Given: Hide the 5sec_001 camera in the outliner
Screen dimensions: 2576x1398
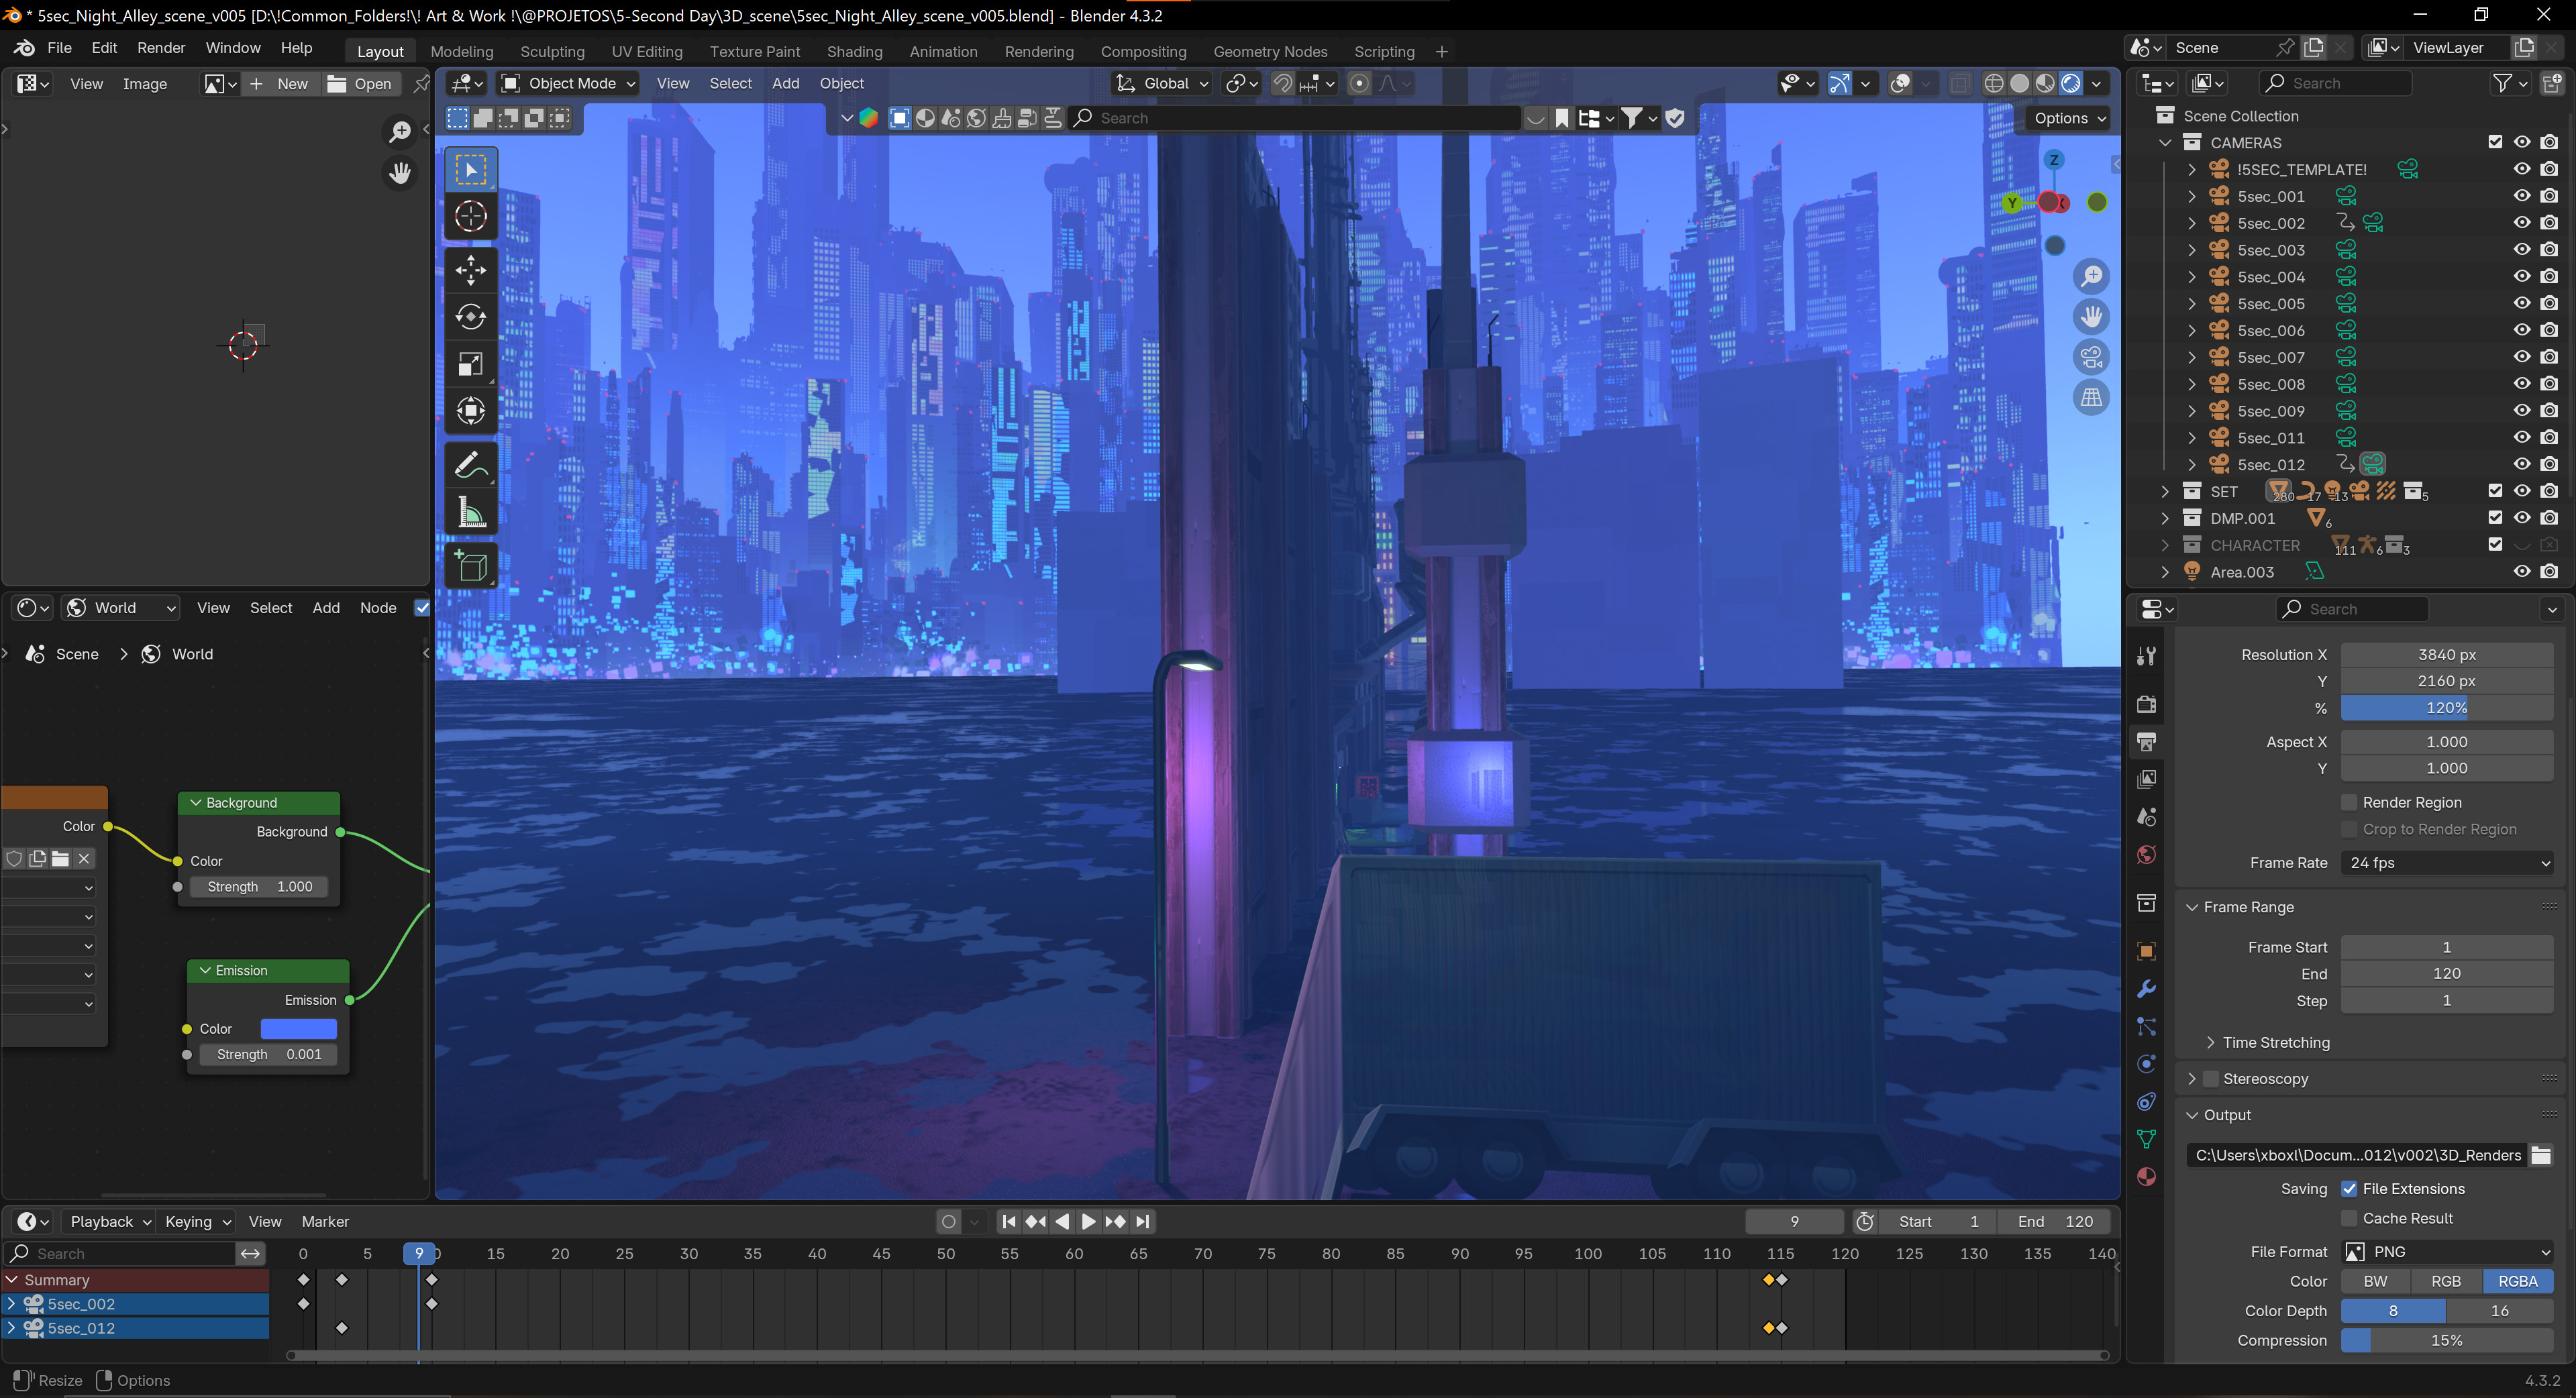Looking at the screenshot, I should [x=2521, y=196].
